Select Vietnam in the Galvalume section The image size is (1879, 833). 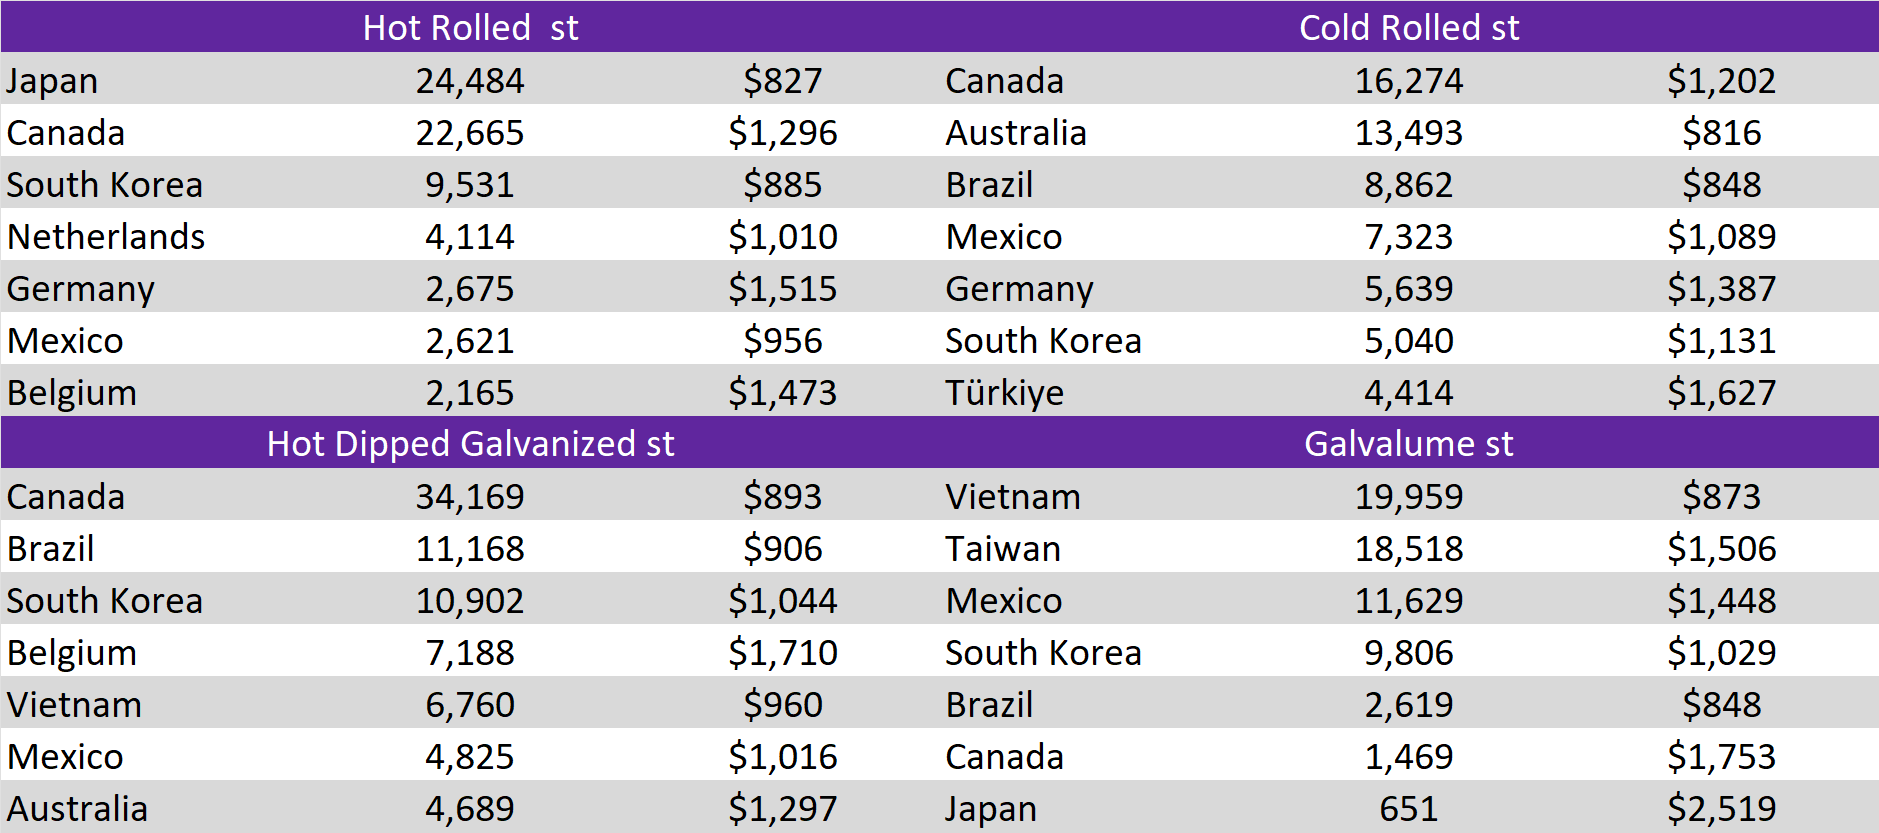[x=1013, y=497]
